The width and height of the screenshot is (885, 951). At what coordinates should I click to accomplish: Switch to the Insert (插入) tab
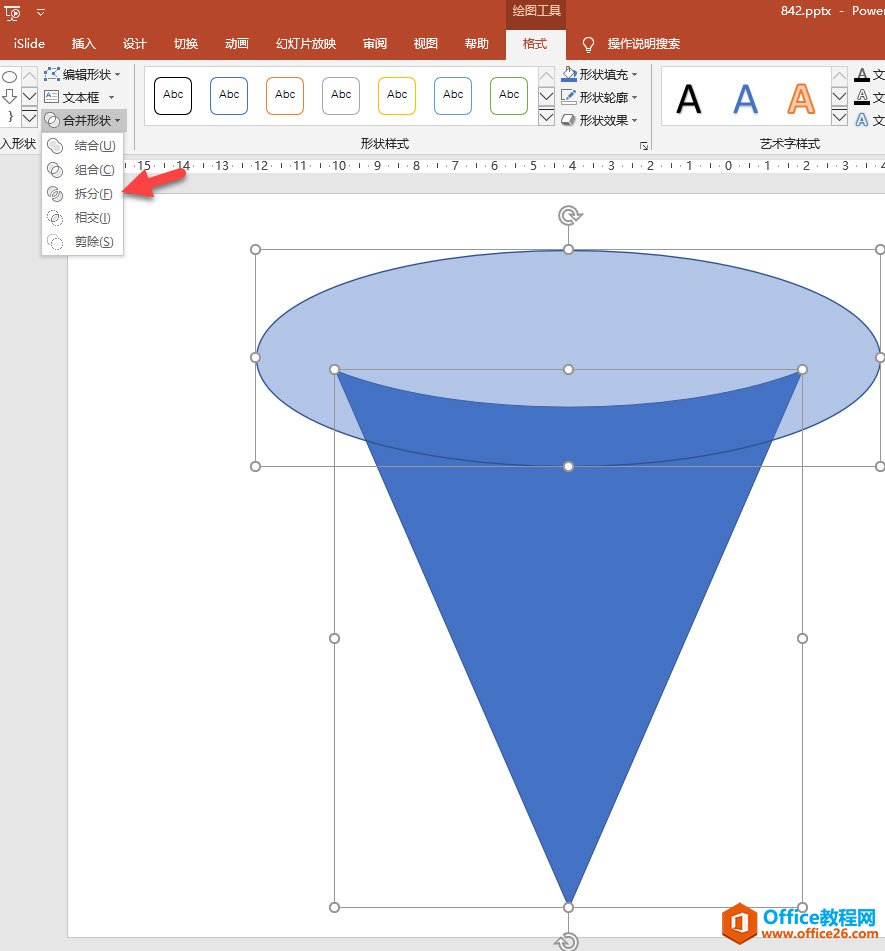pos(84,44)
